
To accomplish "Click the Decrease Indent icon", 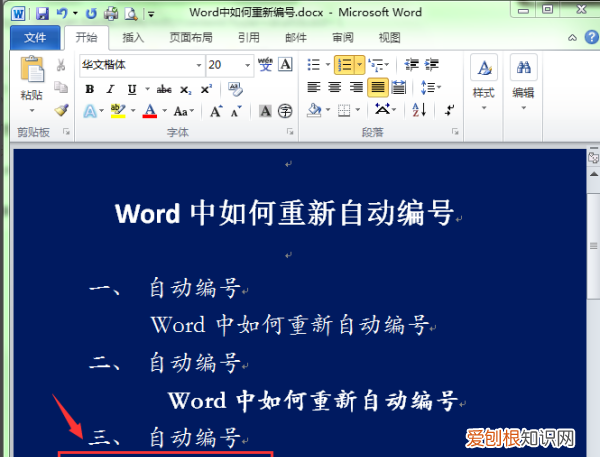I will coord(412,65).
